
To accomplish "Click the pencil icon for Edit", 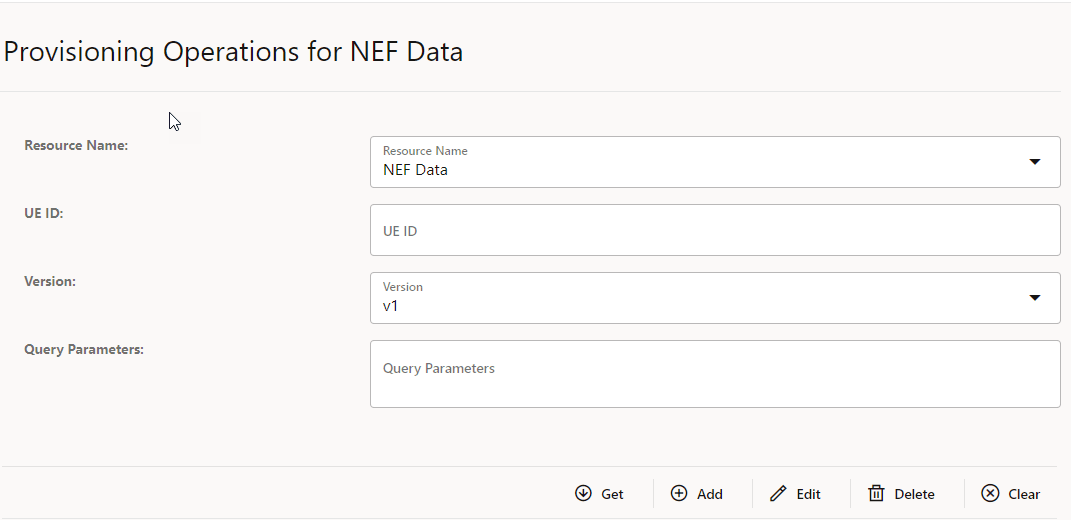I will pyautogui.click(x=778, y=493).
